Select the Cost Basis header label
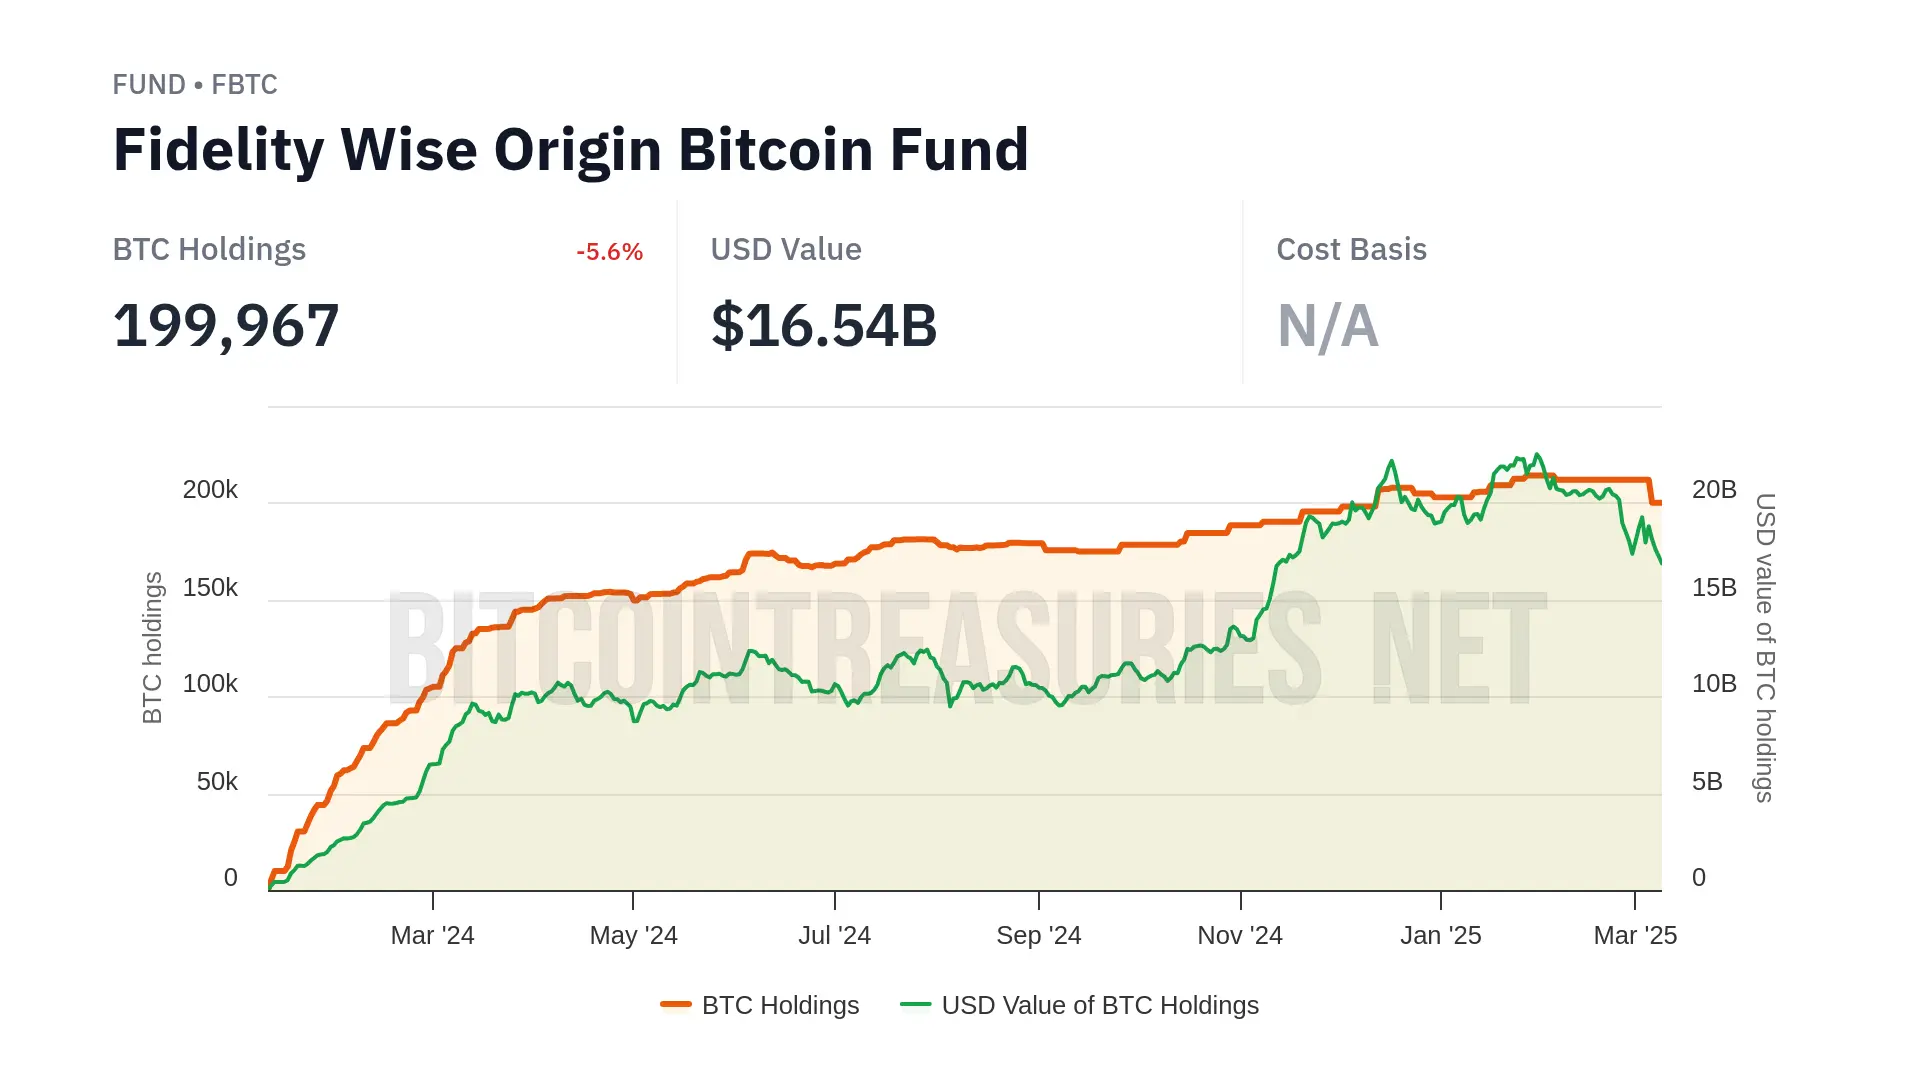The width and height of the screenshot is (1920, 1080). 1351,250
